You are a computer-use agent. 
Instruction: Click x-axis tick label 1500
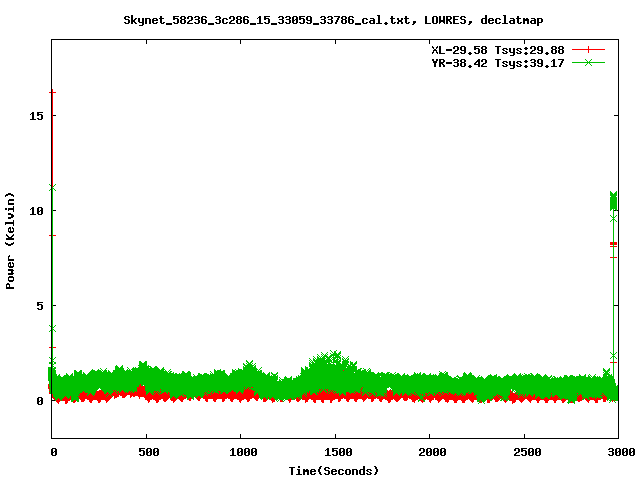point(338,452)
